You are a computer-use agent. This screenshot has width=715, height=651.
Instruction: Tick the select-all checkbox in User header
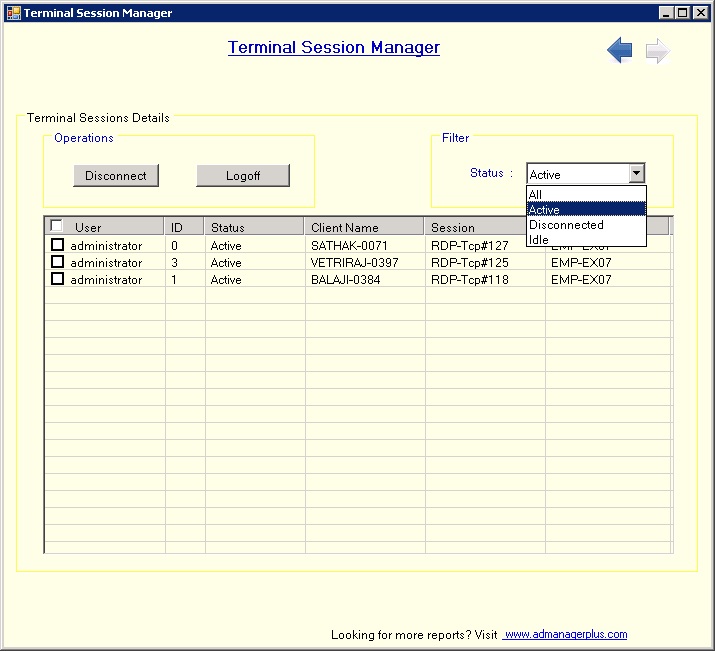click(x=57, y=226)
